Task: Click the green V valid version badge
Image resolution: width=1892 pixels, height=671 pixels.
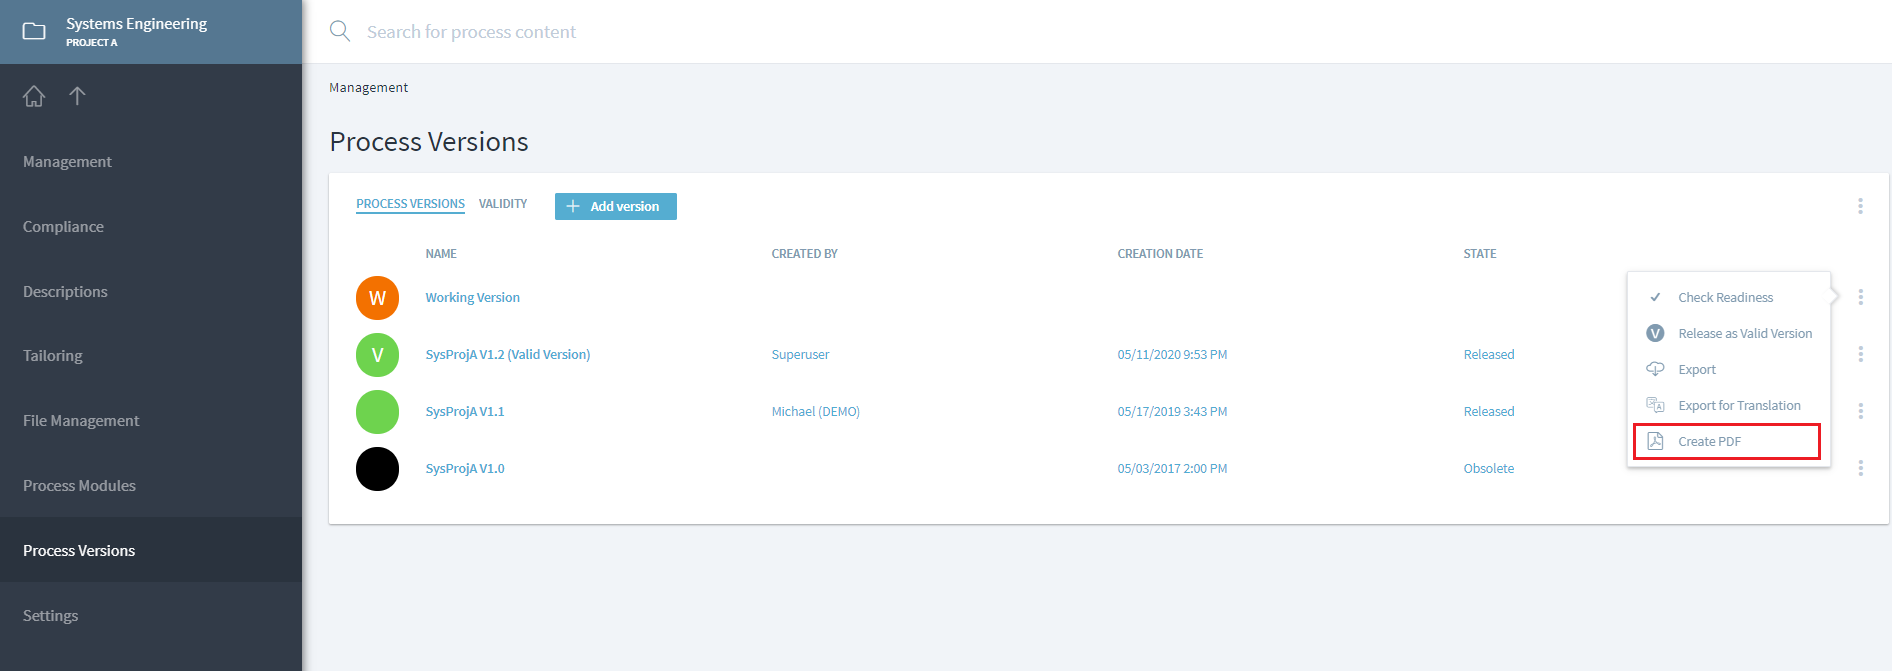Action: click(377, 355)
